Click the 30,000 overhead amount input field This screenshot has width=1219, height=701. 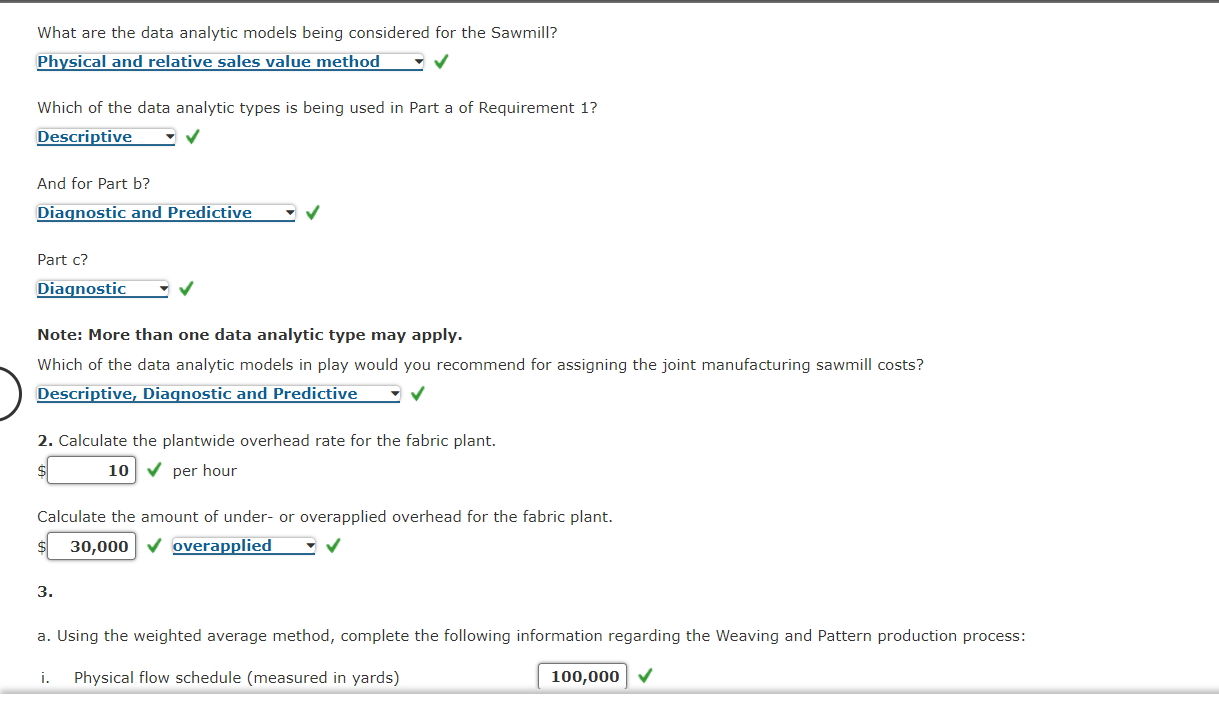91,546
